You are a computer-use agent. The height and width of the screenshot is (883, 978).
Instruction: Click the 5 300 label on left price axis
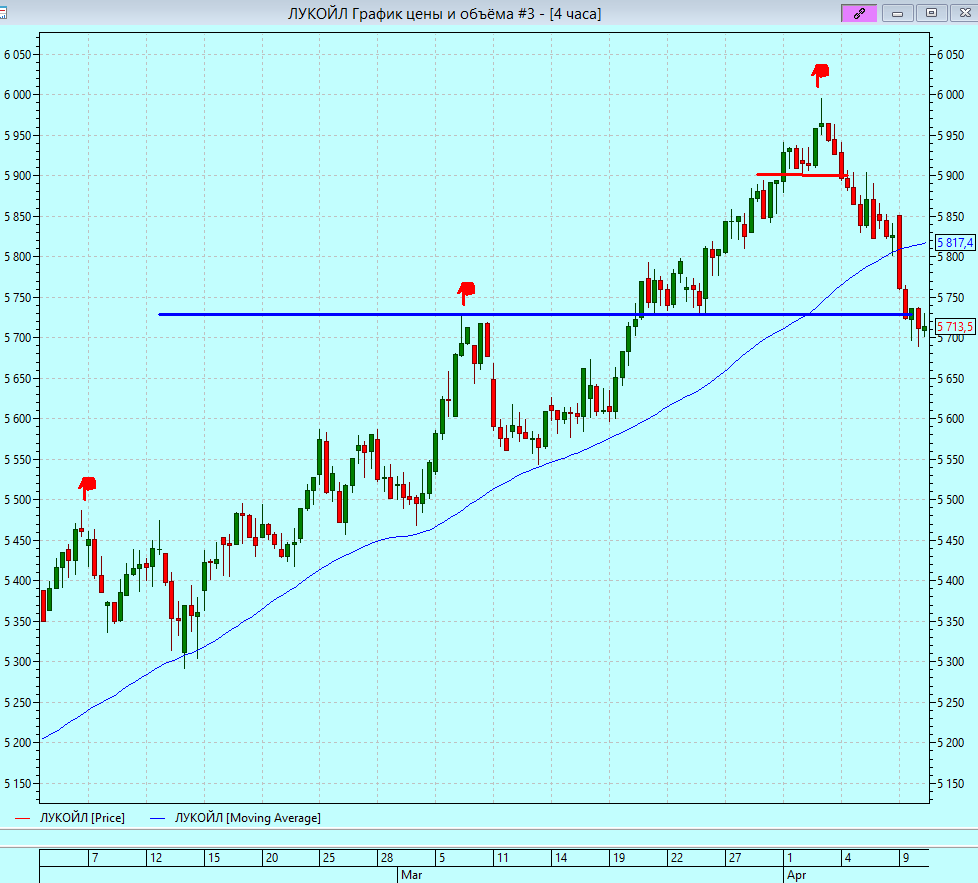coord(17,662)
